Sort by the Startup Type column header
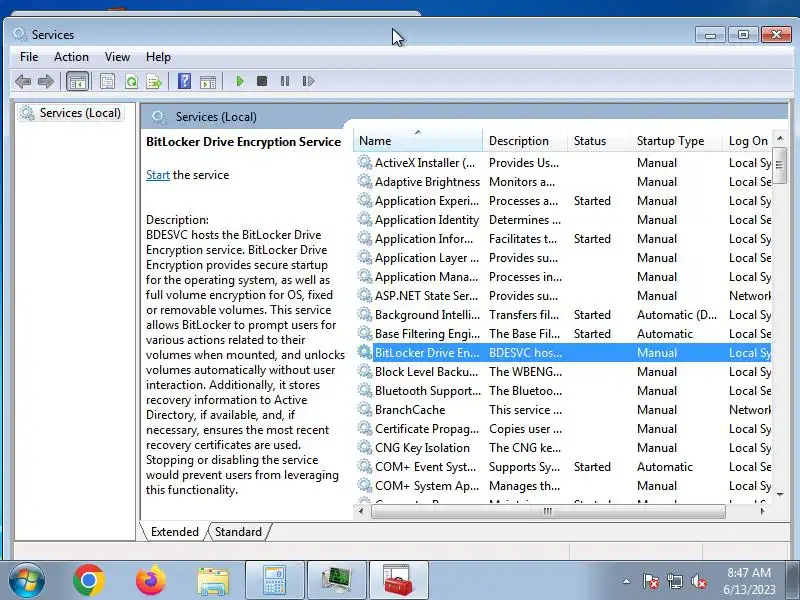This screenshot has height=600, width=800. tap(677, 141)
